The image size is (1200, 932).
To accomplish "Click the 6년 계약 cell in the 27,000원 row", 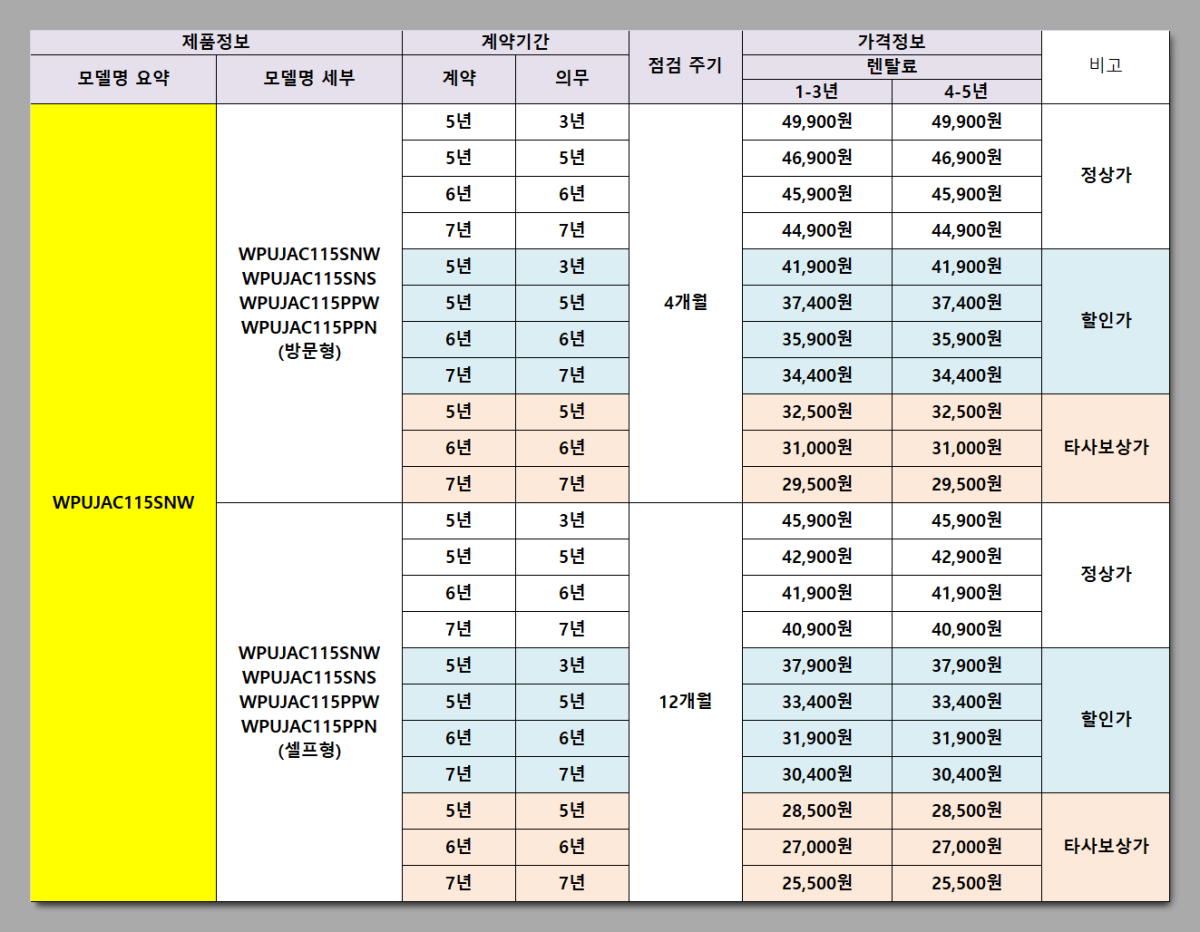I will 459,847.
